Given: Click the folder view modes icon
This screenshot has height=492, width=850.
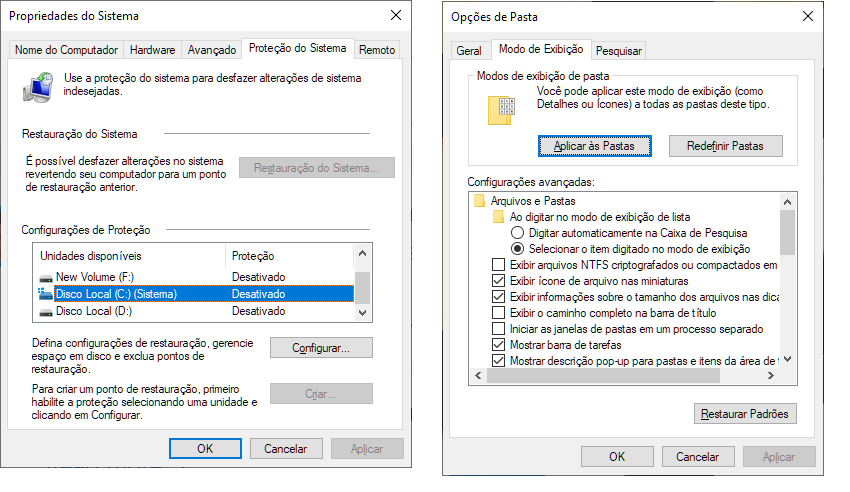Looking at the screenshot, I should pos(501,111).
